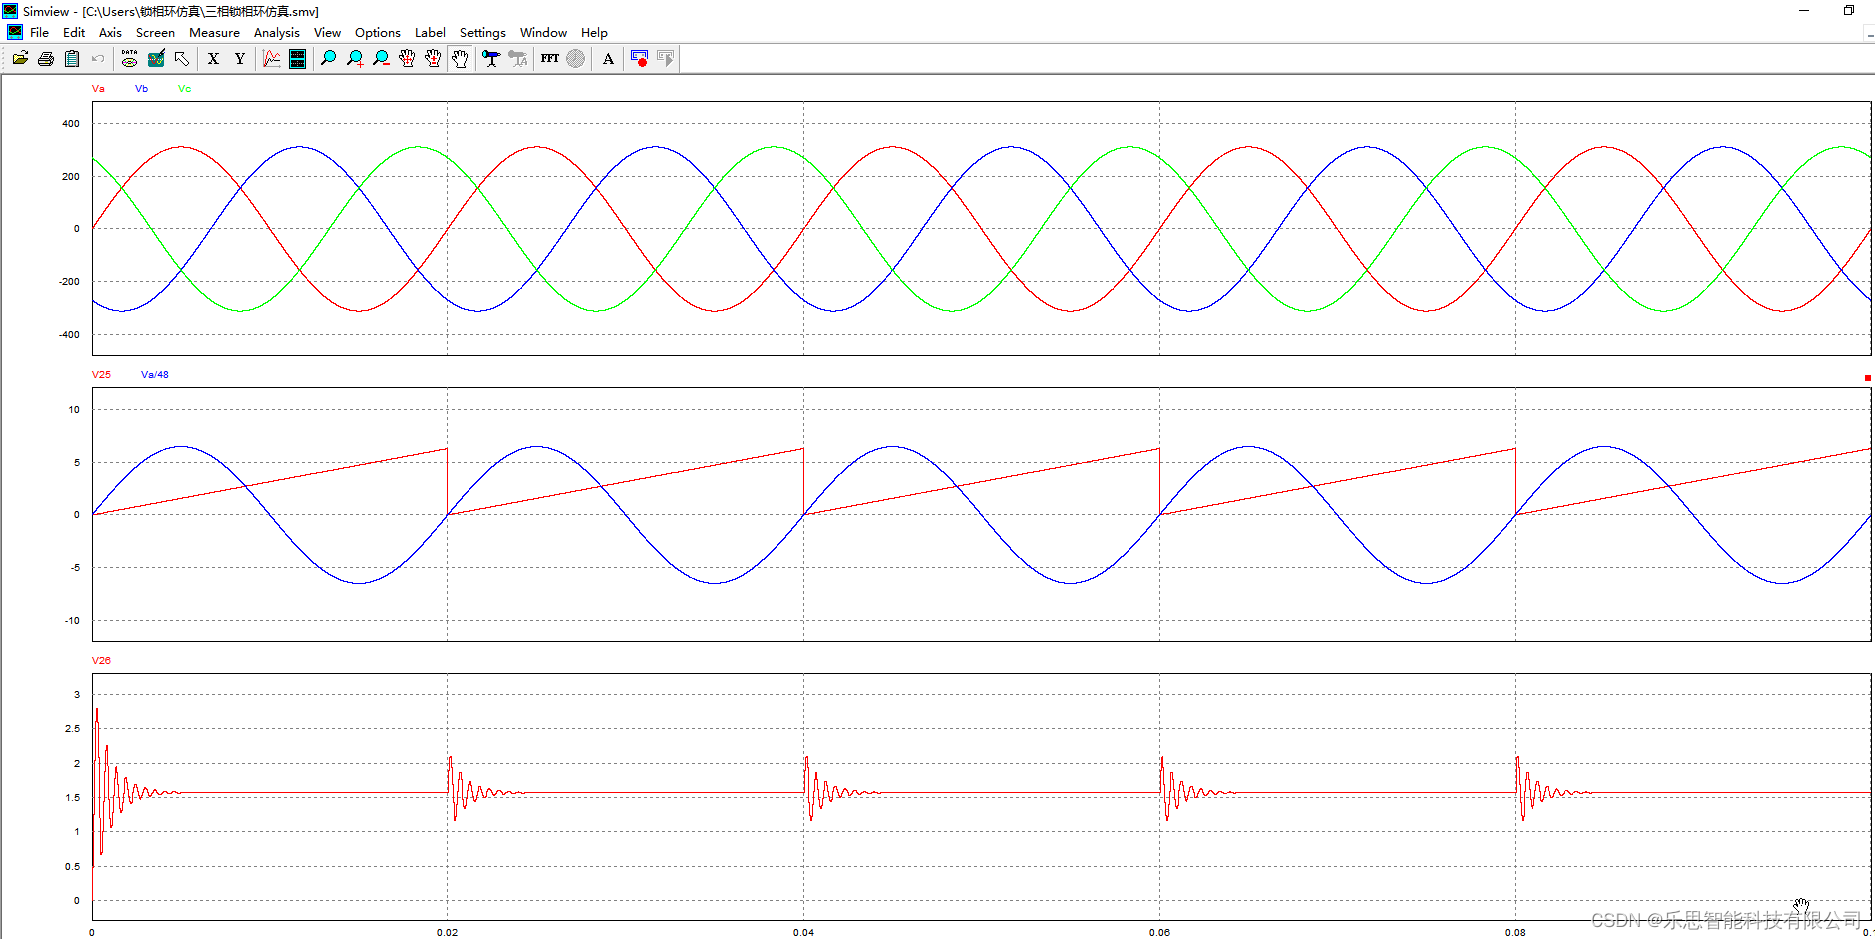Open the Options menu
Viewport: 1875px width, 939px height.
pos(378,33)
